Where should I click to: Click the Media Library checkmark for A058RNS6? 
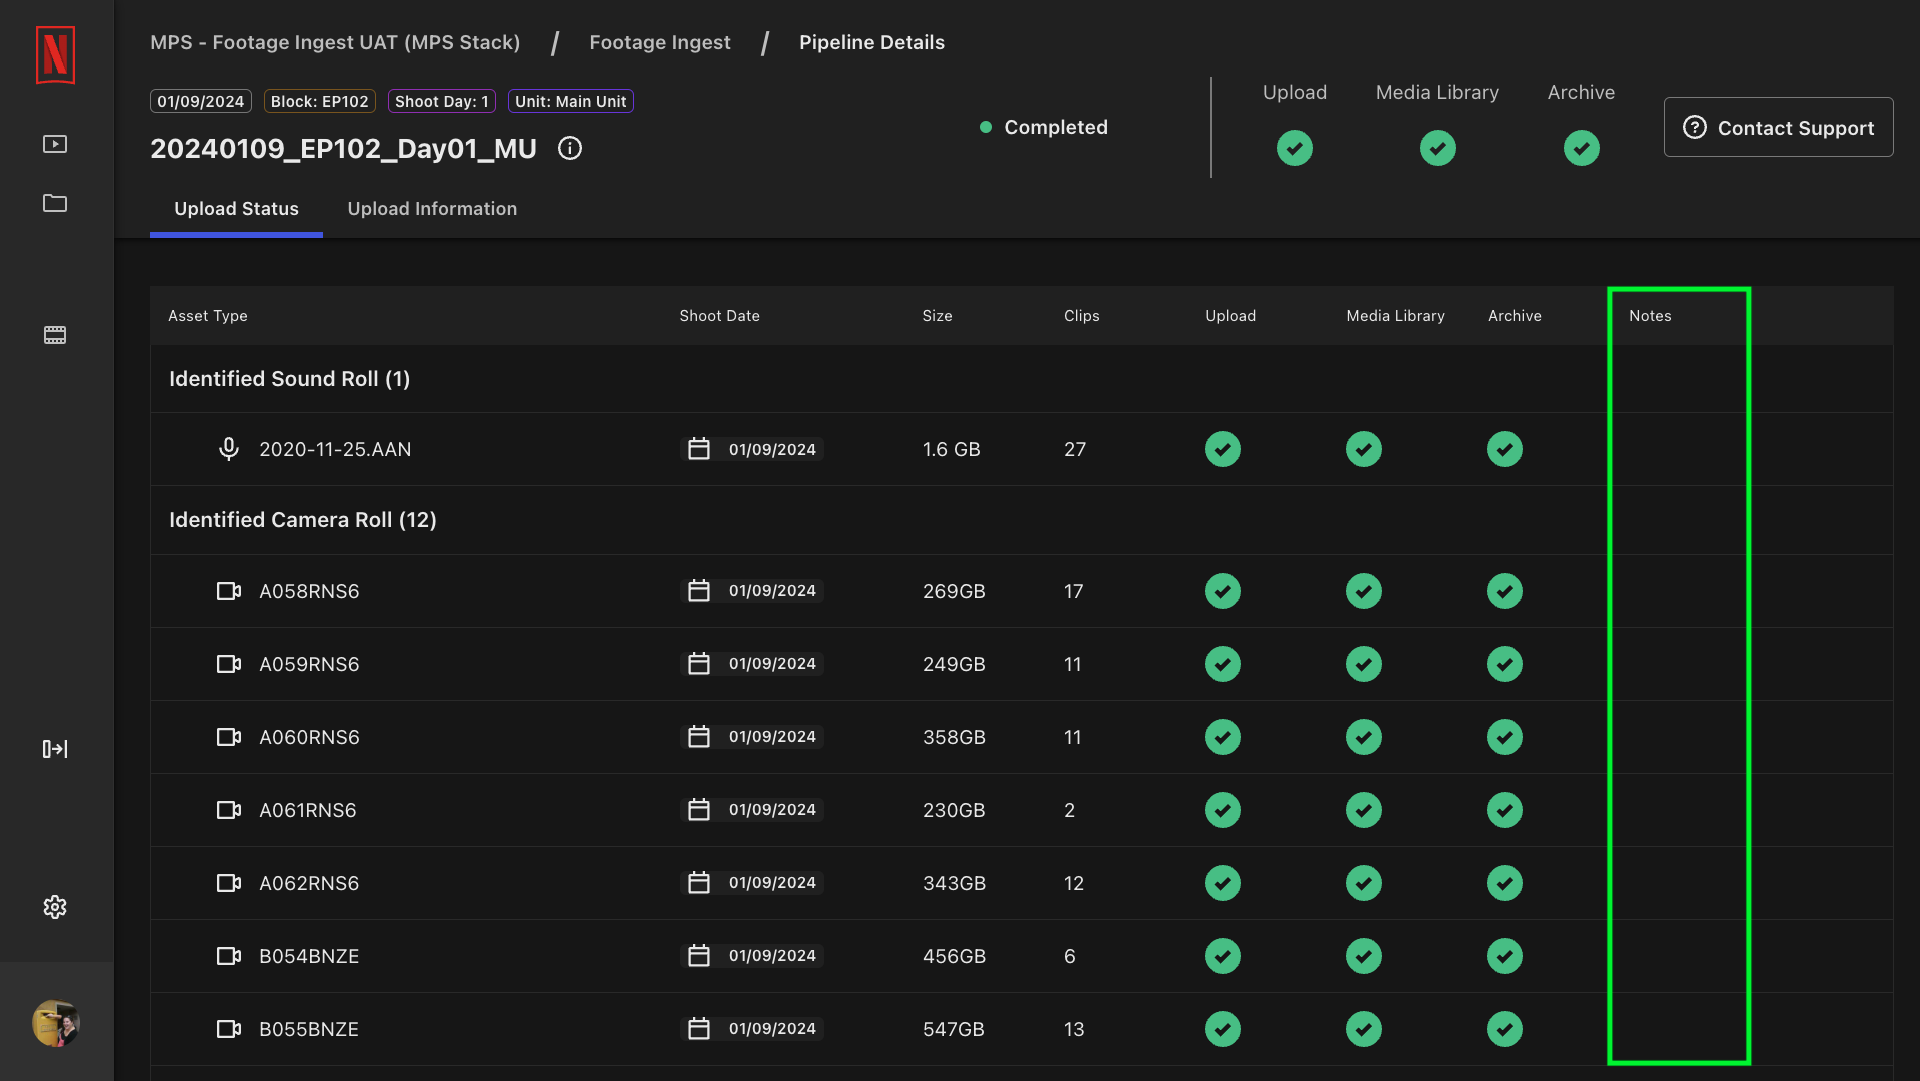pyautogui.click(x=1364, y=591)
